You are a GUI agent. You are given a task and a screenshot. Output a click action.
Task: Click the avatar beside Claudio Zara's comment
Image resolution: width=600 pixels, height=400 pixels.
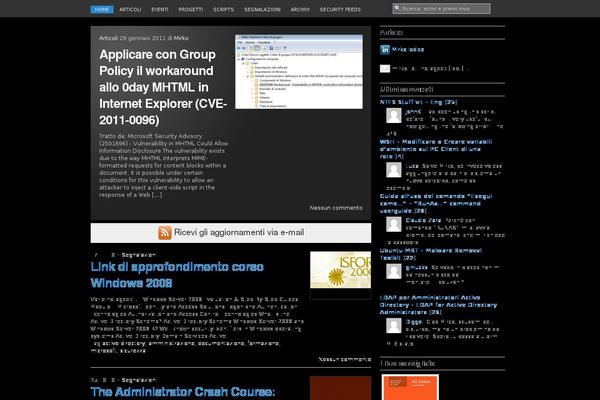(394, 224)
